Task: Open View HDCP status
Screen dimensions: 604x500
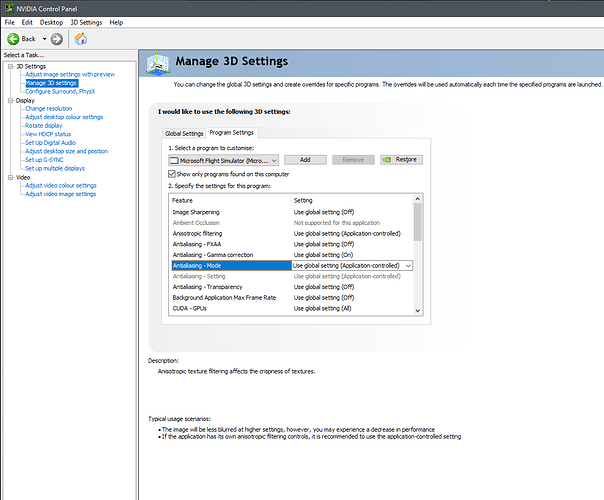Action: coord(48,134)
